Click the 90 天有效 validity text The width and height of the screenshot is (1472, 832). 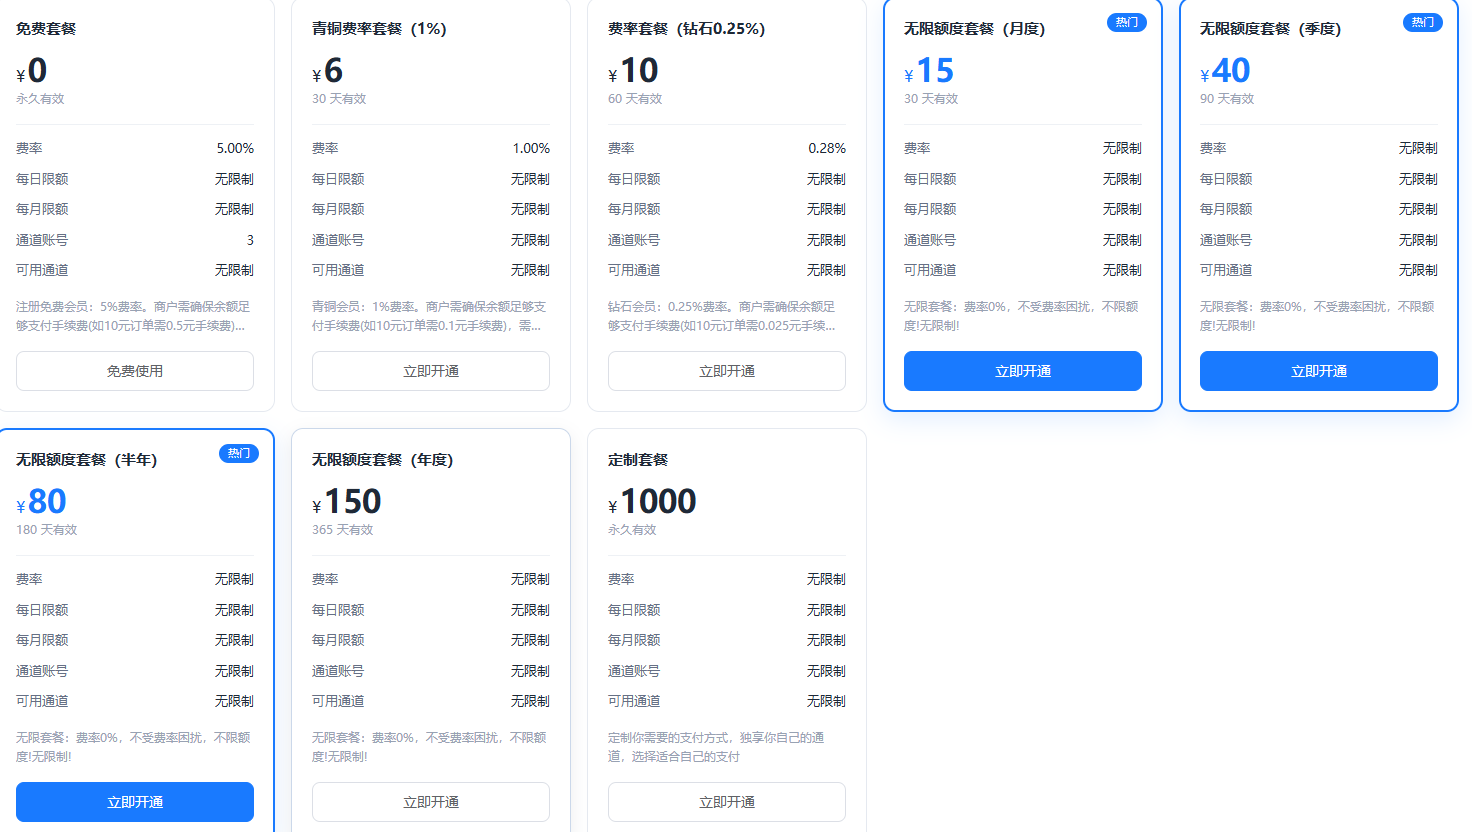1227,99
